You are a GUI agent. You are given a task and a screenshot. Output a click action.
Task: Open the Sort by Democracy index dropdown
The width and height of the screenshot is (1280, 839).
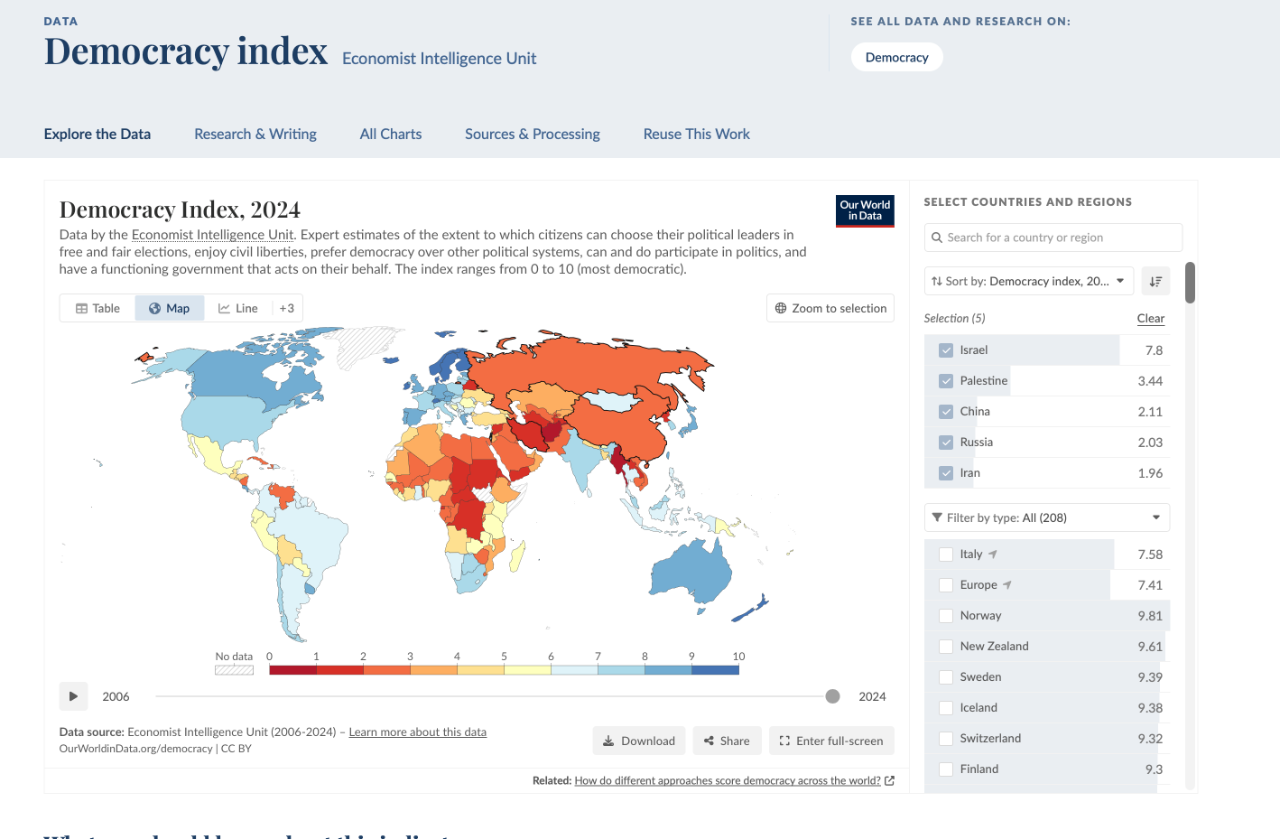pyautogui.click(x=1028, y=281)
